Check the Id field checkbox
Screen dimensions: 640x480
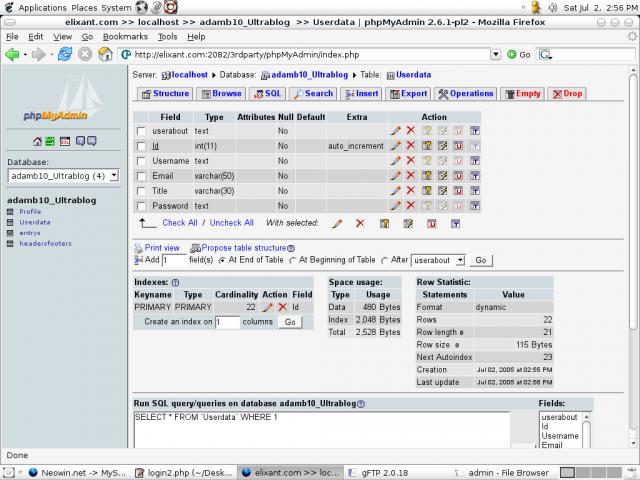(141, 146)
